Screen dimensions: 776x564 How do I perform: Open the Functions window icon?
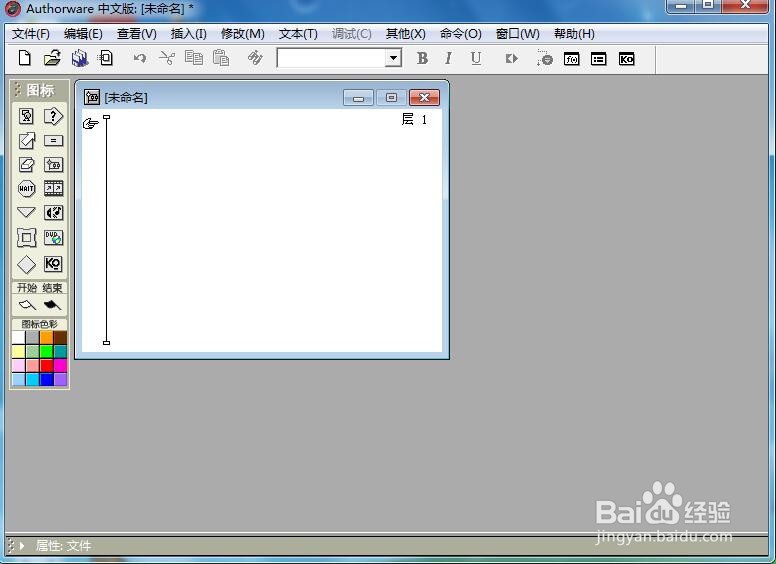[x=572, y=59]
